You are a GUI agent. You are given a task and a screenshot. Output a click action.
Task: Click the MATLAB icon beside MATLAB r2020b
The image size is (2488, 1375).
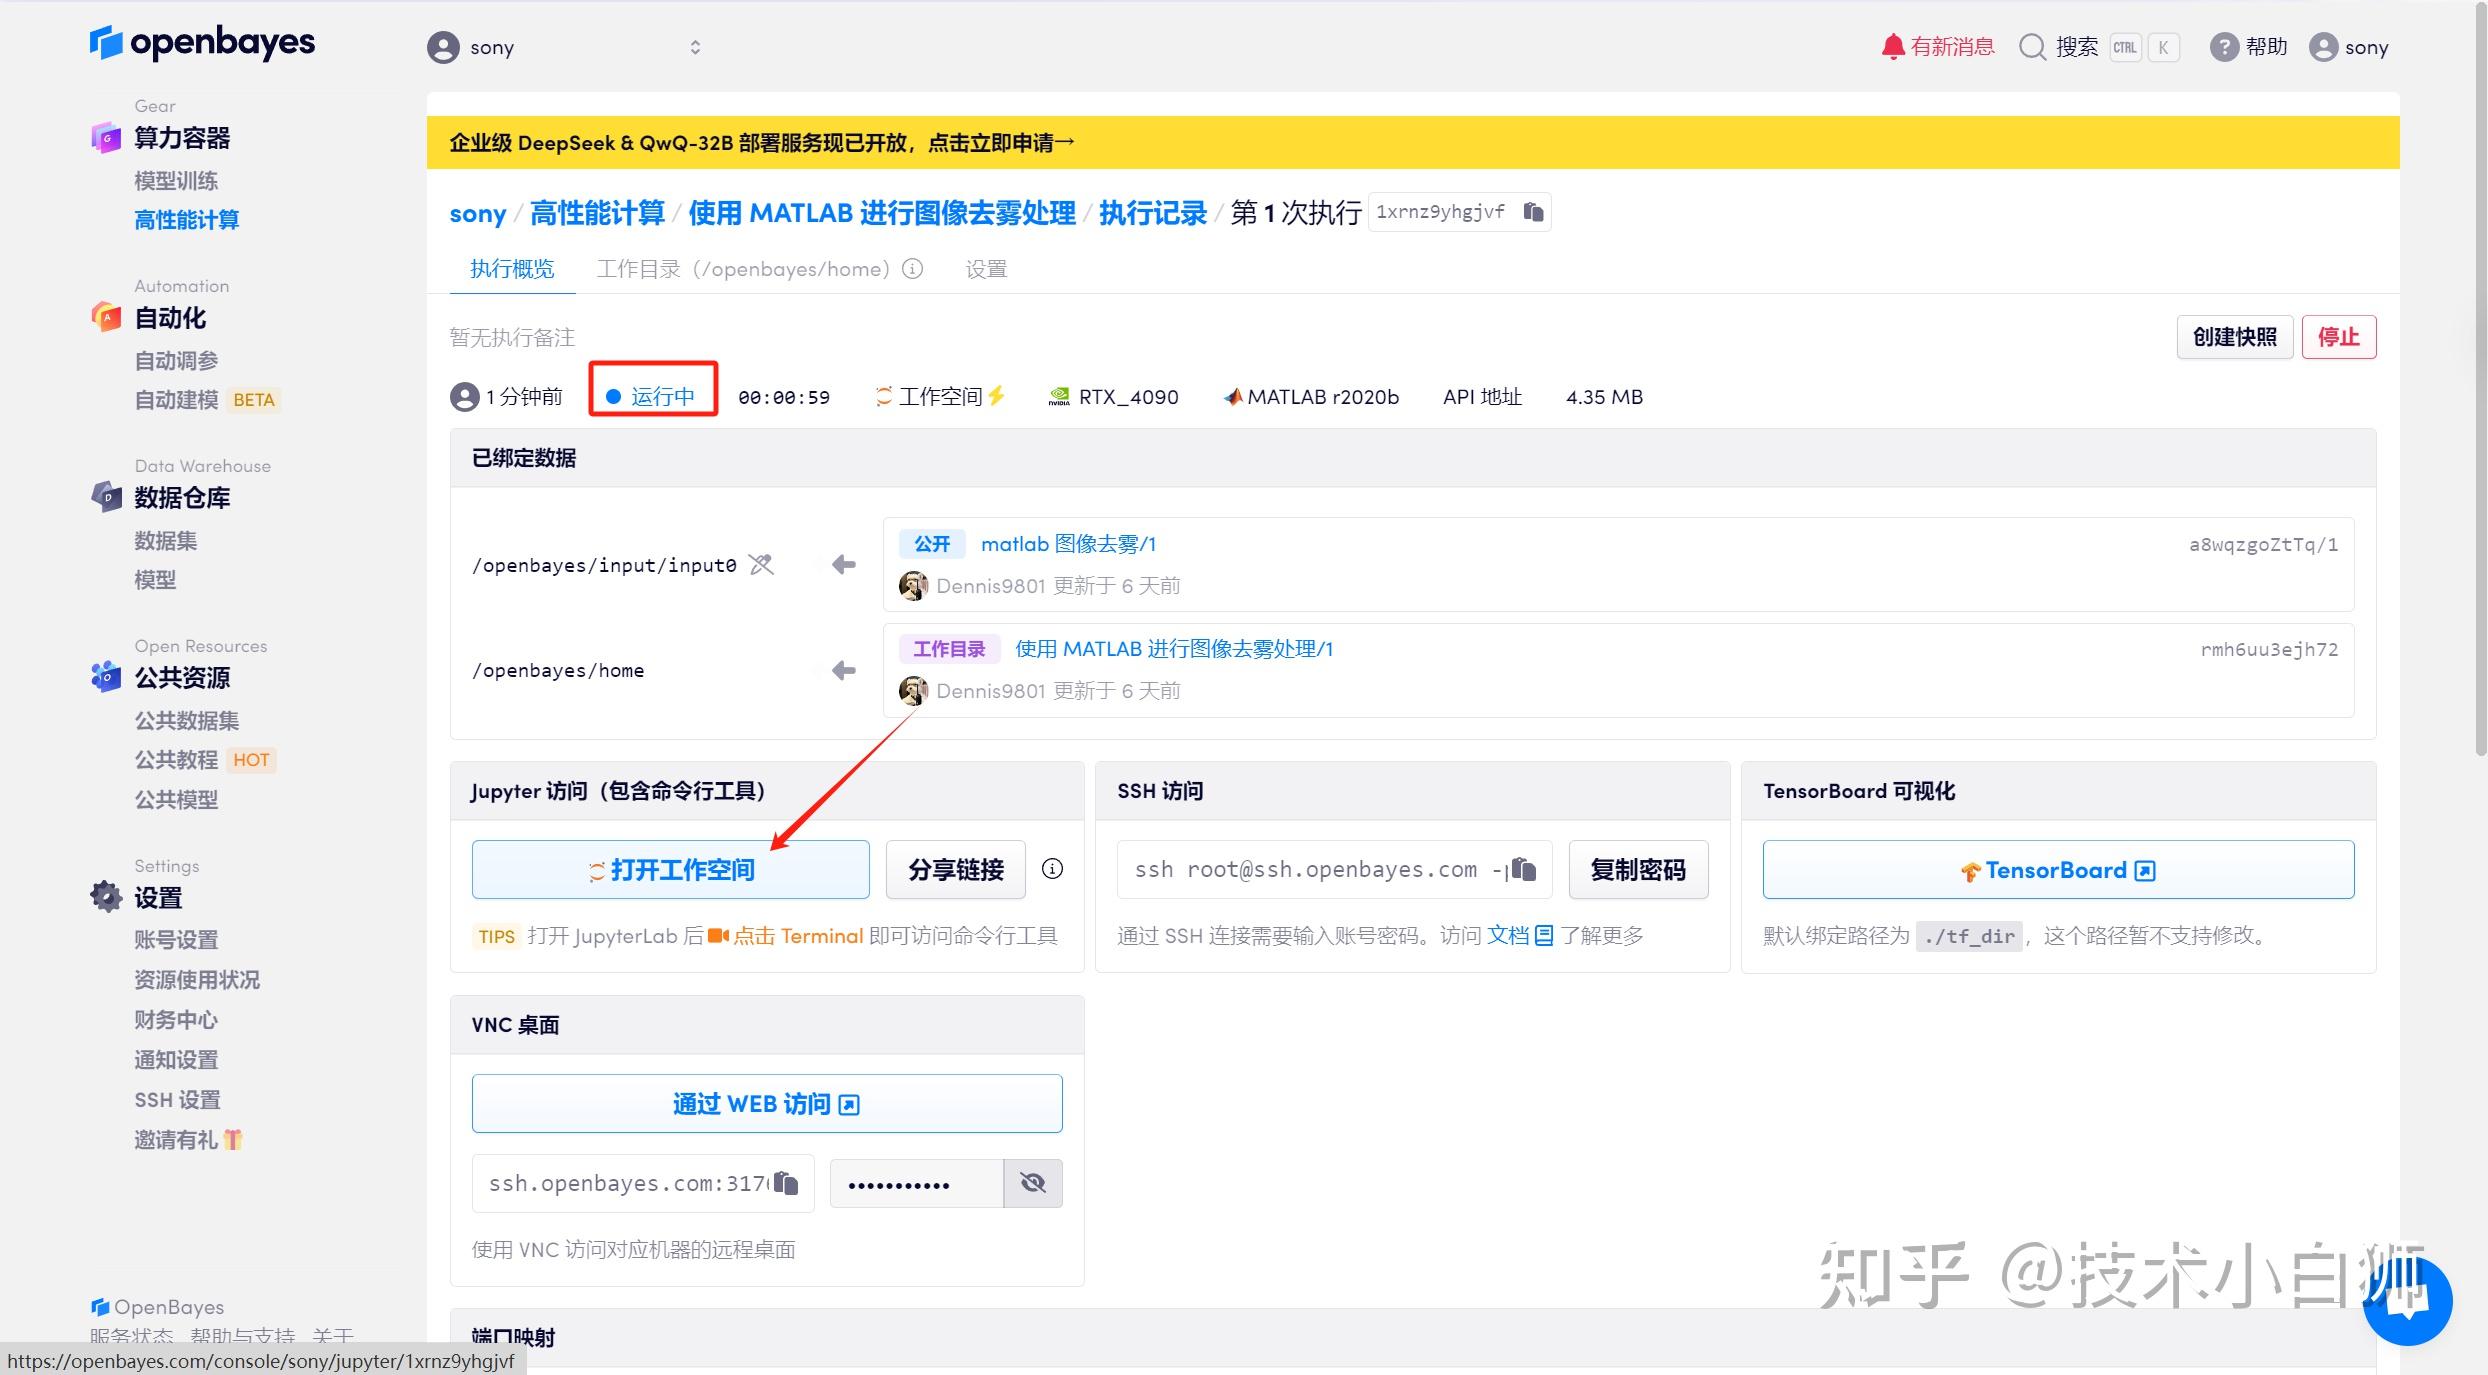1234,397
